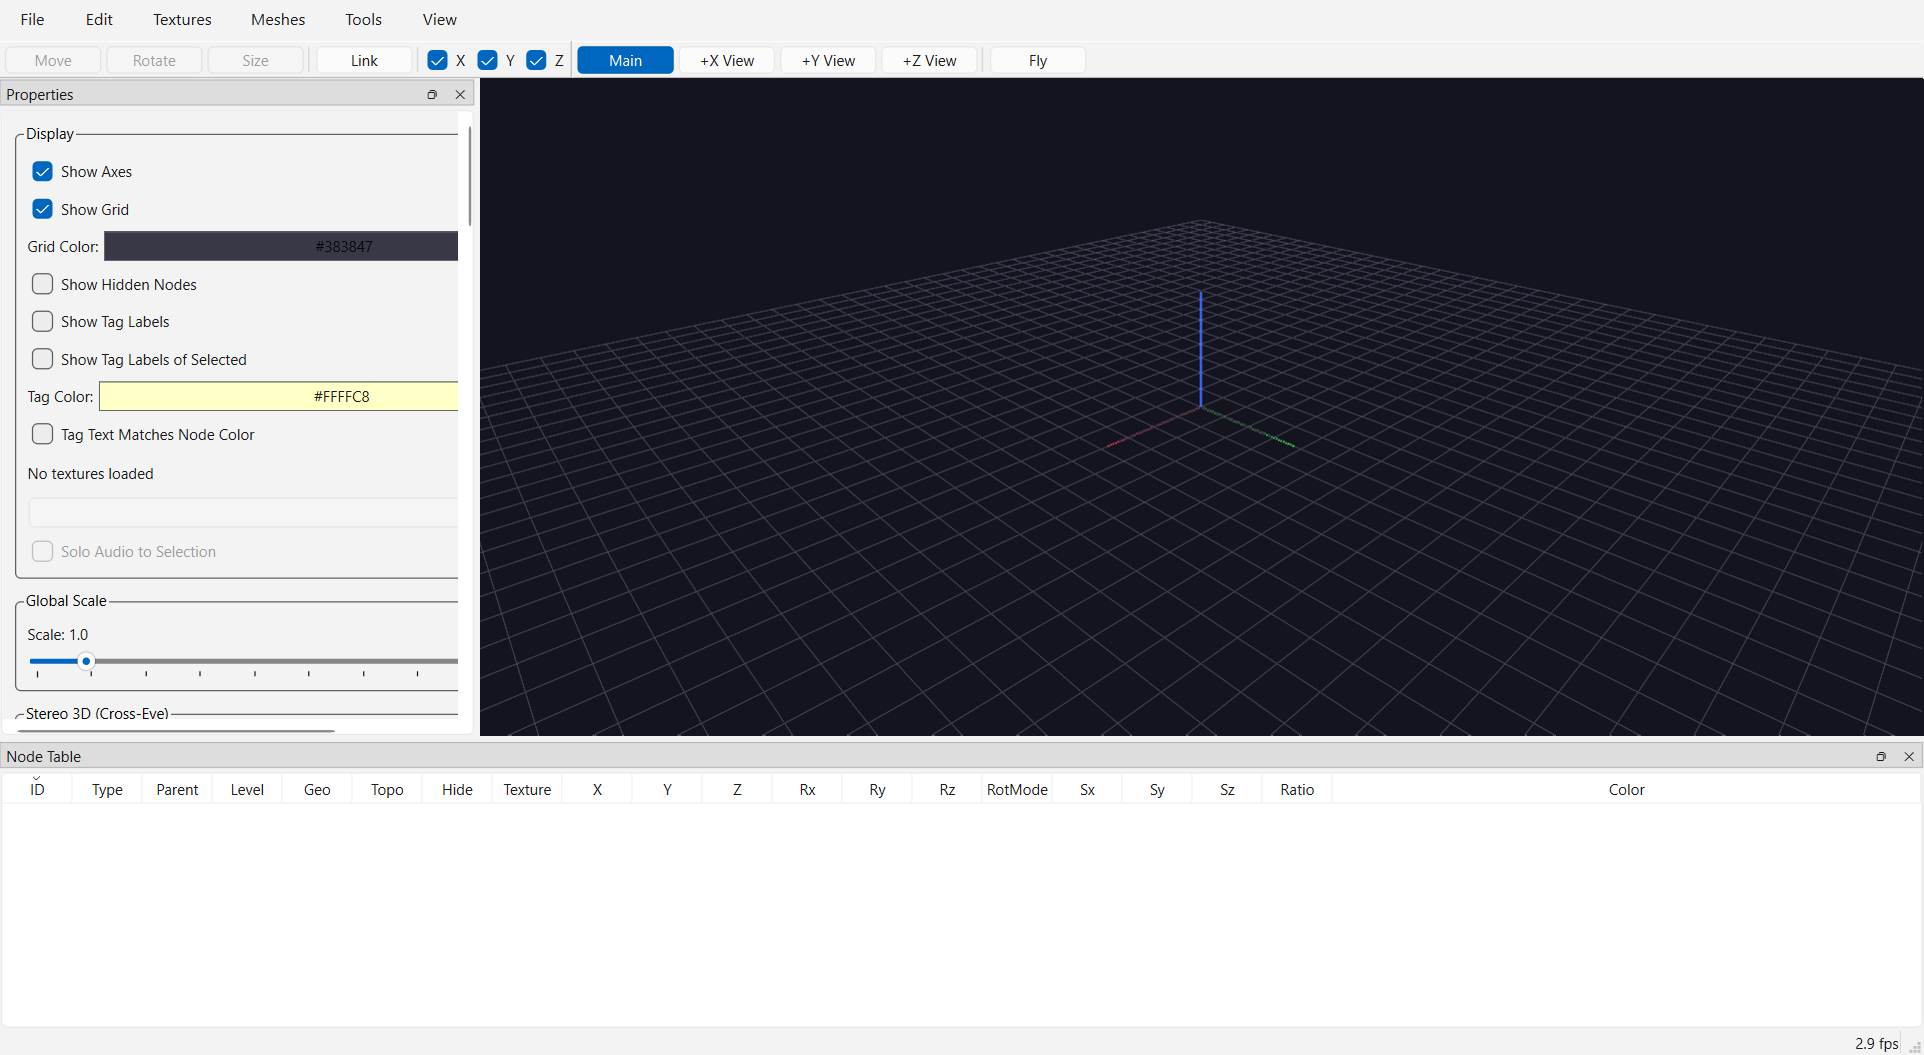The image size is (1924, 1055).
Task: Click the empty textures dropdown field
Action: [243, 512]
